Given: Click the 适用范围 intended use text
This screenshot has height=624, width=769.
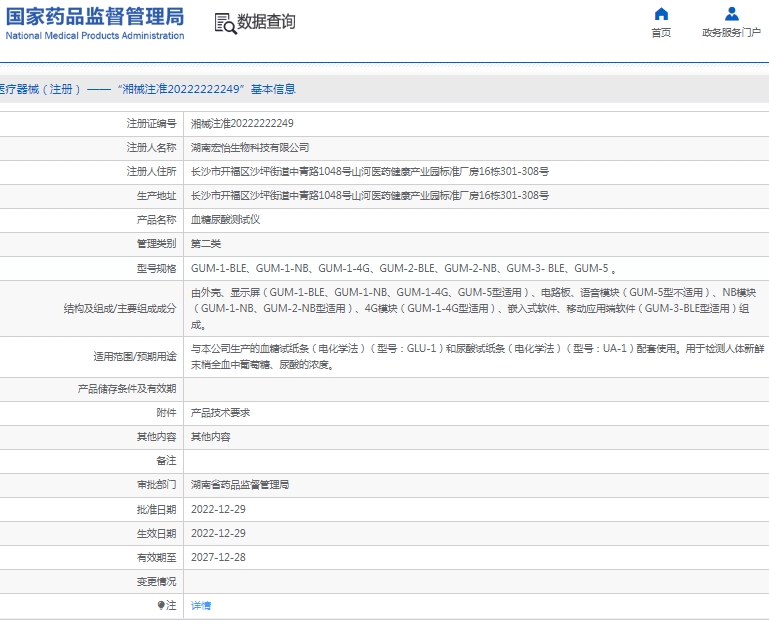Looking at the screenshot, I should click(x=477, y=357).
